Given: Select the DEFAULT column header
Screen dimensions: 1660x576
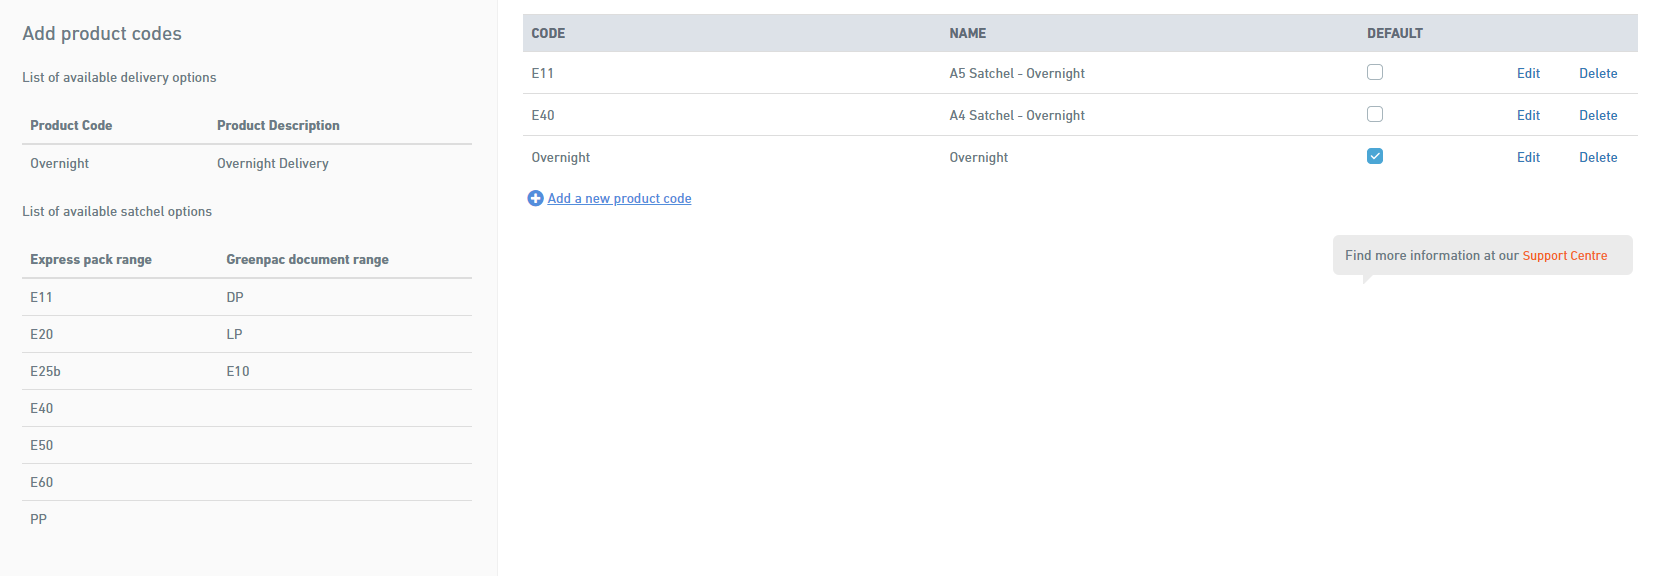Looking at the screenshot, I should click(x=1395, y=33).
